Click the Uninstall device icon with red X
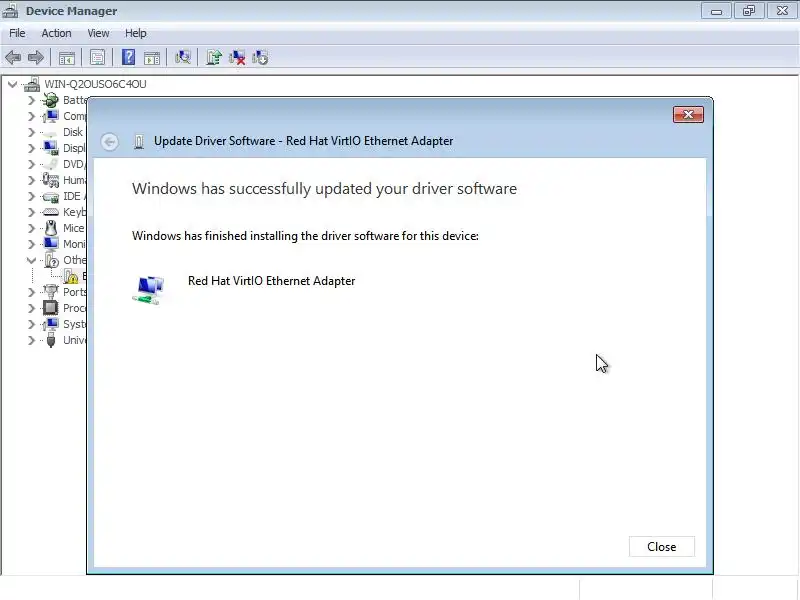The height and width of the screenshot is (600, 800). [x=237, y=58]
